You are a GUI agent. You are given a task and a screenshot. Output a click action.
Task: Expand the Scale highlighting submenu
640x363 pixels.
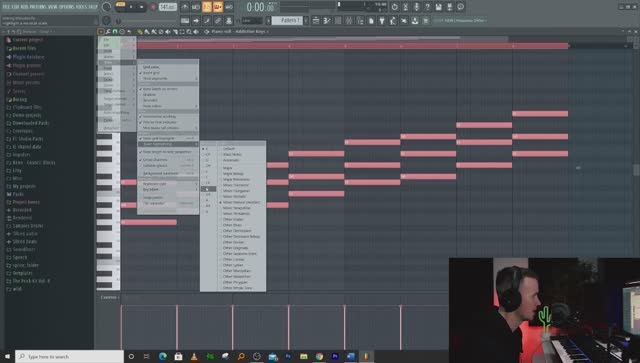click(x=168, y=144)
